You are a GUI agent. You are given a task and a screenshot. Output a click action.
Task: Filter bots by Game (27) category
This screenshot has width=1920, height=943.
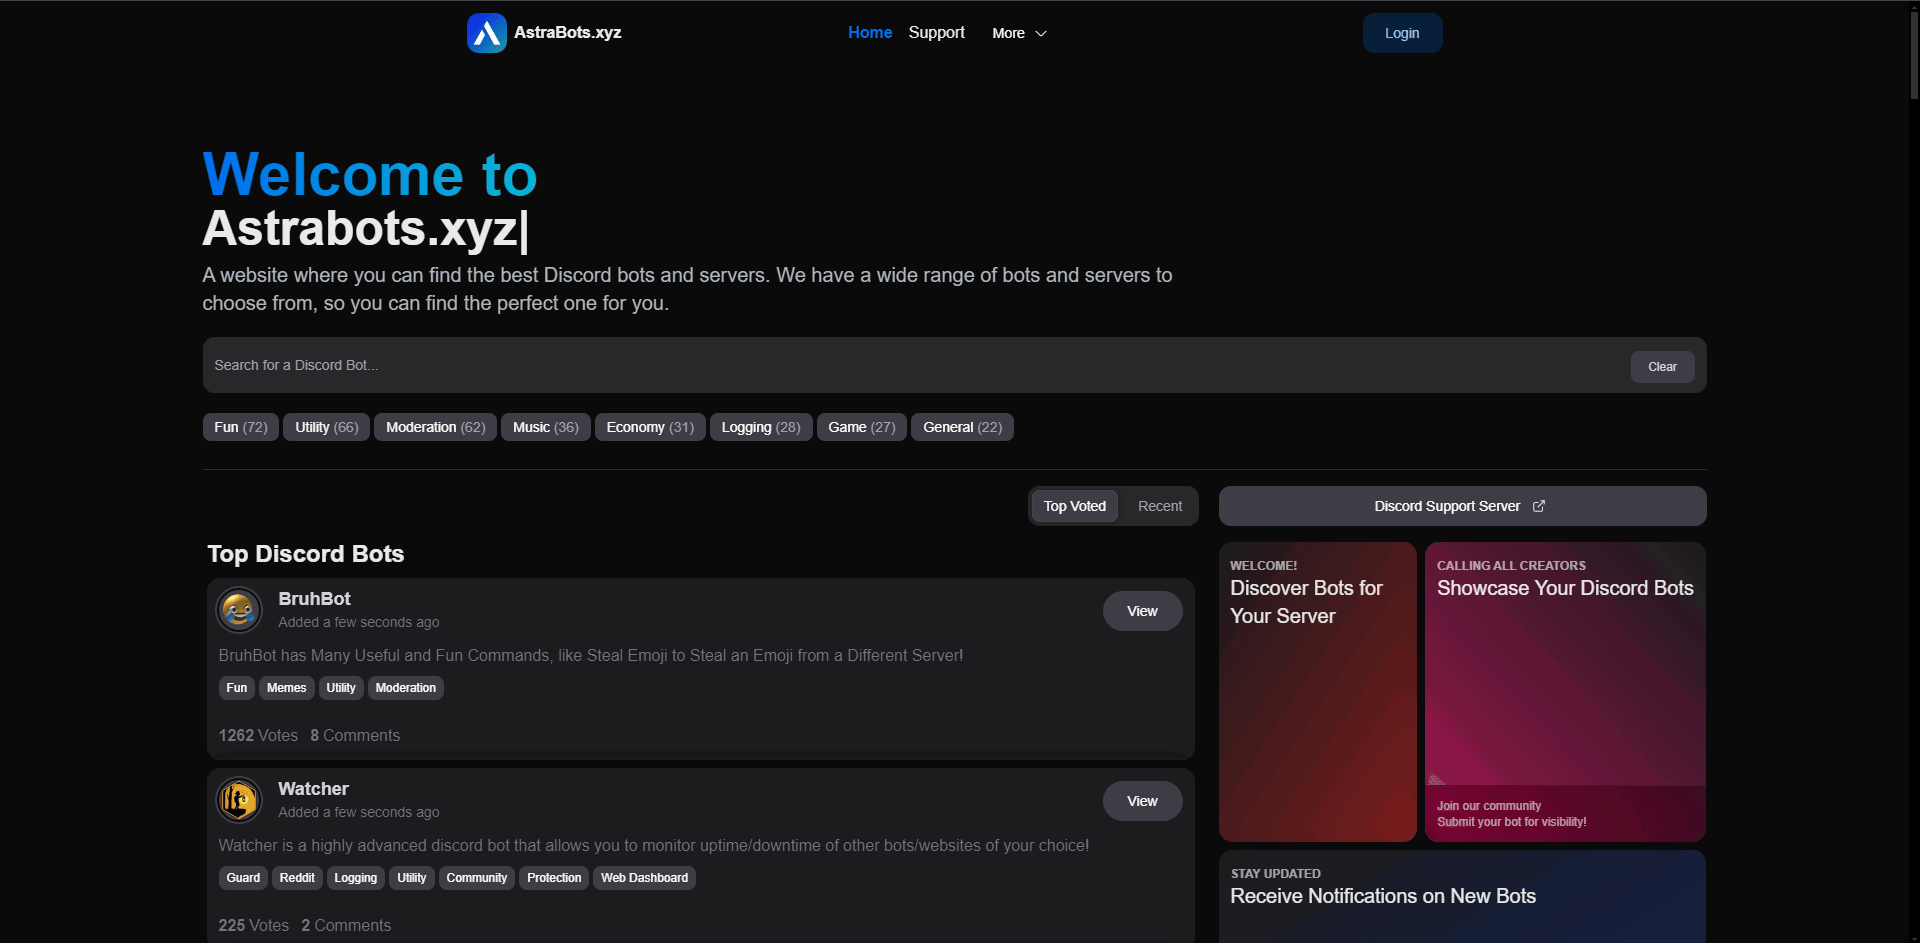862,427
